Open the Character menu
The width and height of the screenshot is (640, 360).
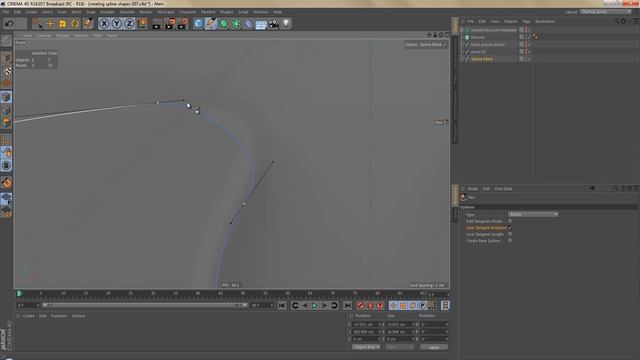pyautogui.click(x=188, y=12)
